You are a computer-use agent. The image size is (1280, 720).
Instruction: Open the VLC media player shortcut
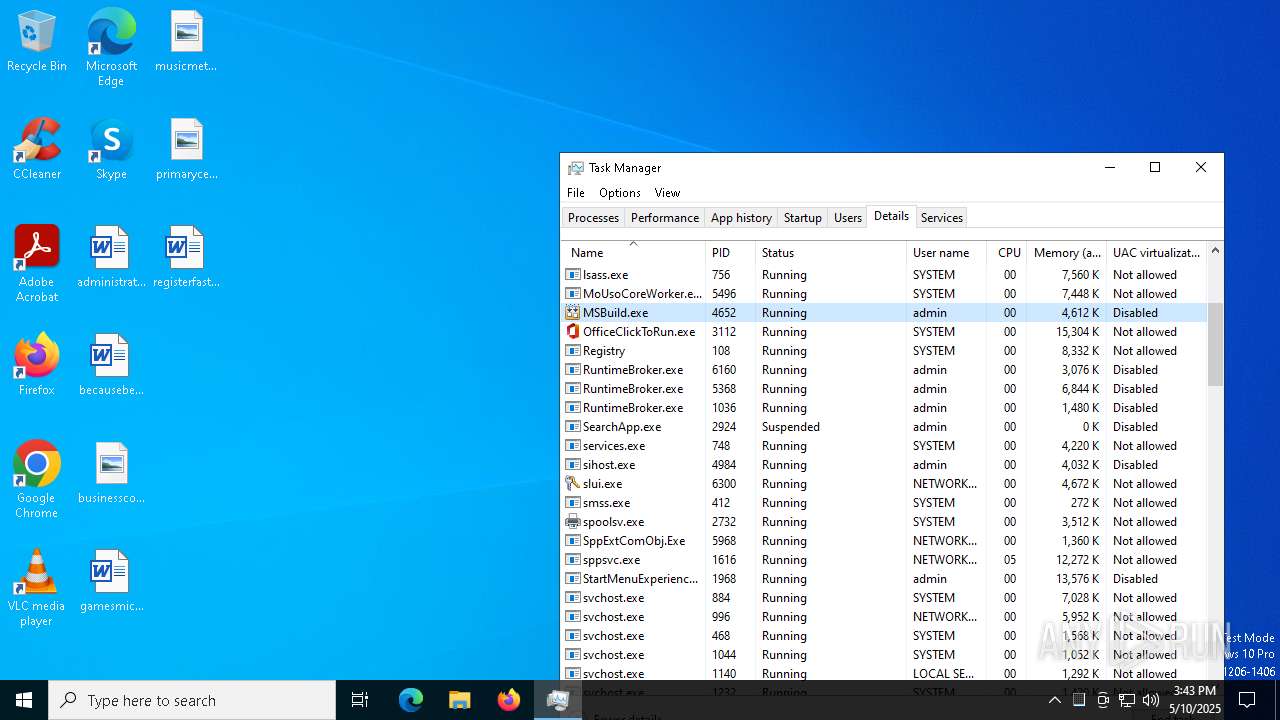[x=37, y=589]
